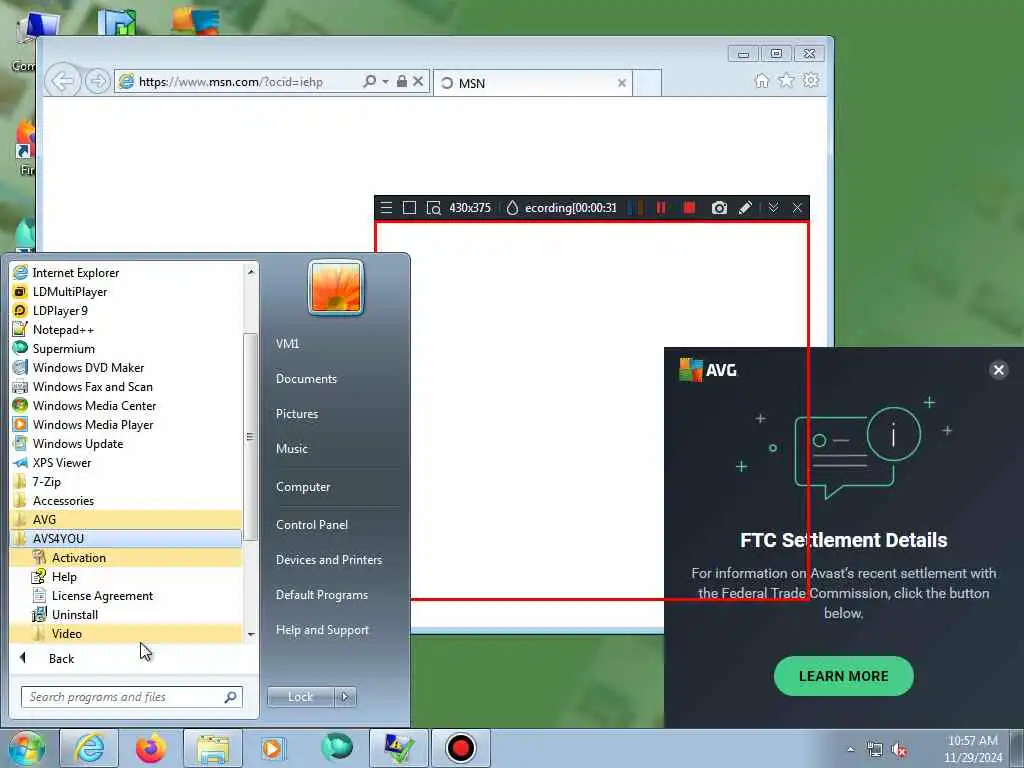
Task: Click the browser Back button
Action: tap(63, 82)
